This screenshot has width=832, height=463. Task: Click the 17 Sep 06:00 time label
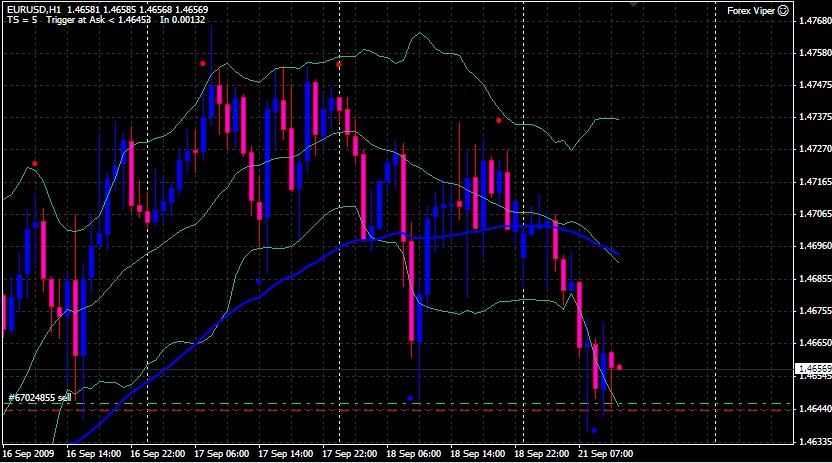(x=222, y=454)
